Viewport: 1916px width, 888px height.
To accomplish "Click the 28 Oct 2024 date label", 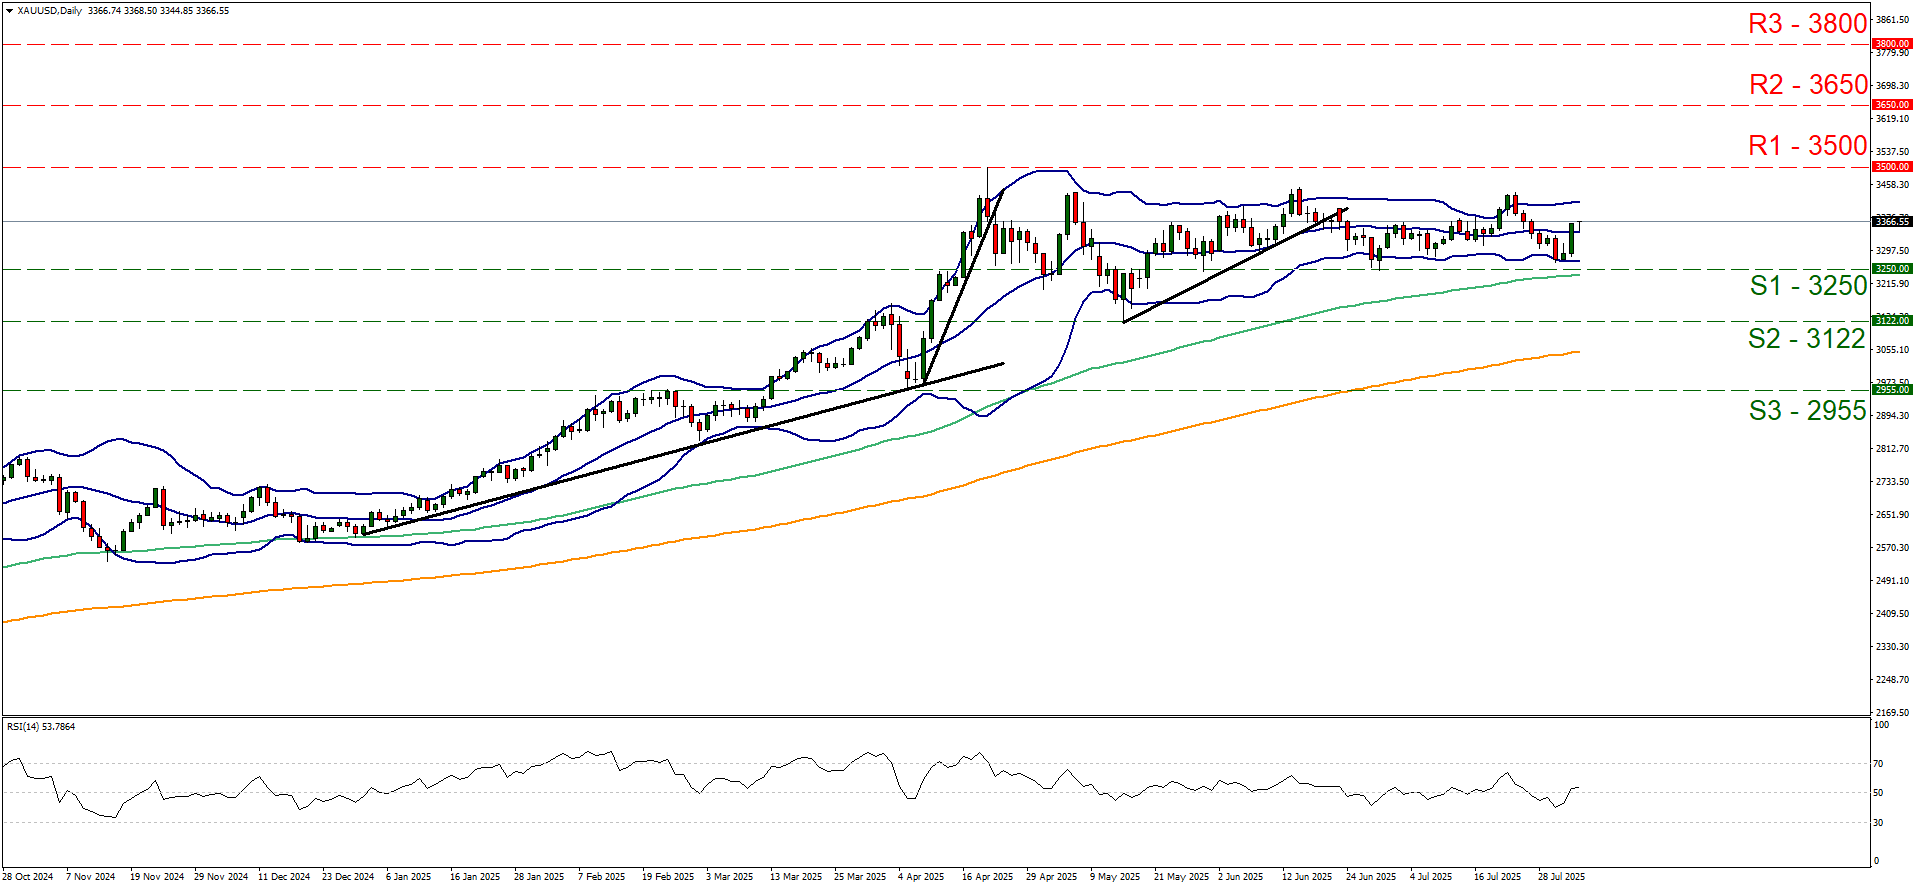I will [x=28, y=877].
